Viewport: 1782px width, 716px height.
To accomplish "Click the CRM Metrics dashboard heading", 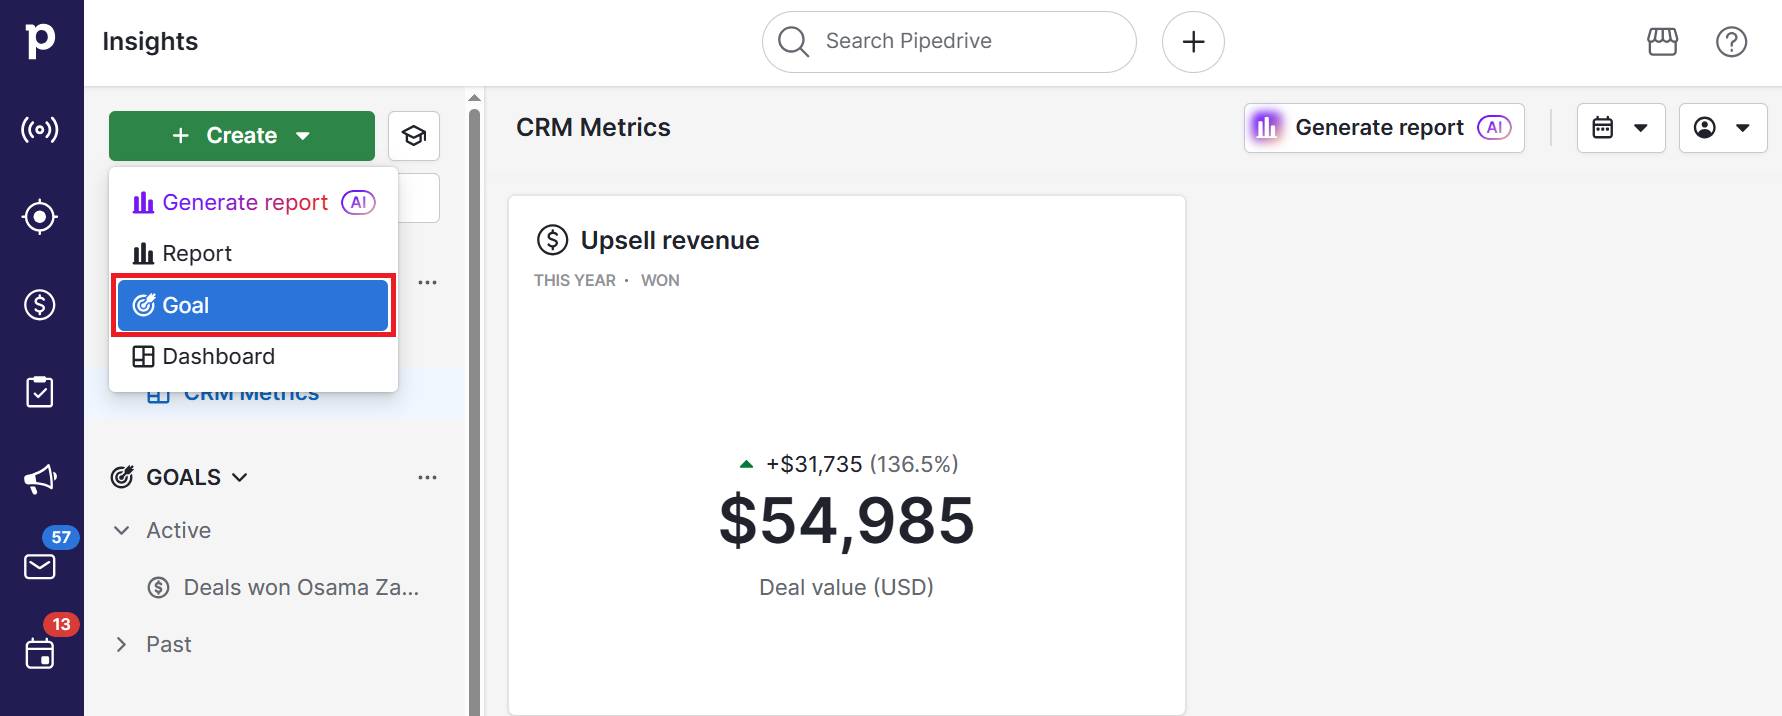I will coord(593,127).
